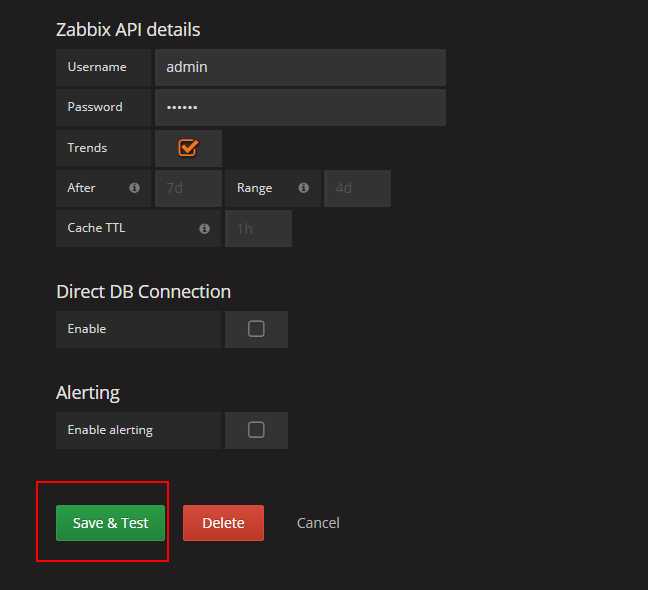648x590 pixels.
Task: Click the After label
Action: [x=81, y=188]
